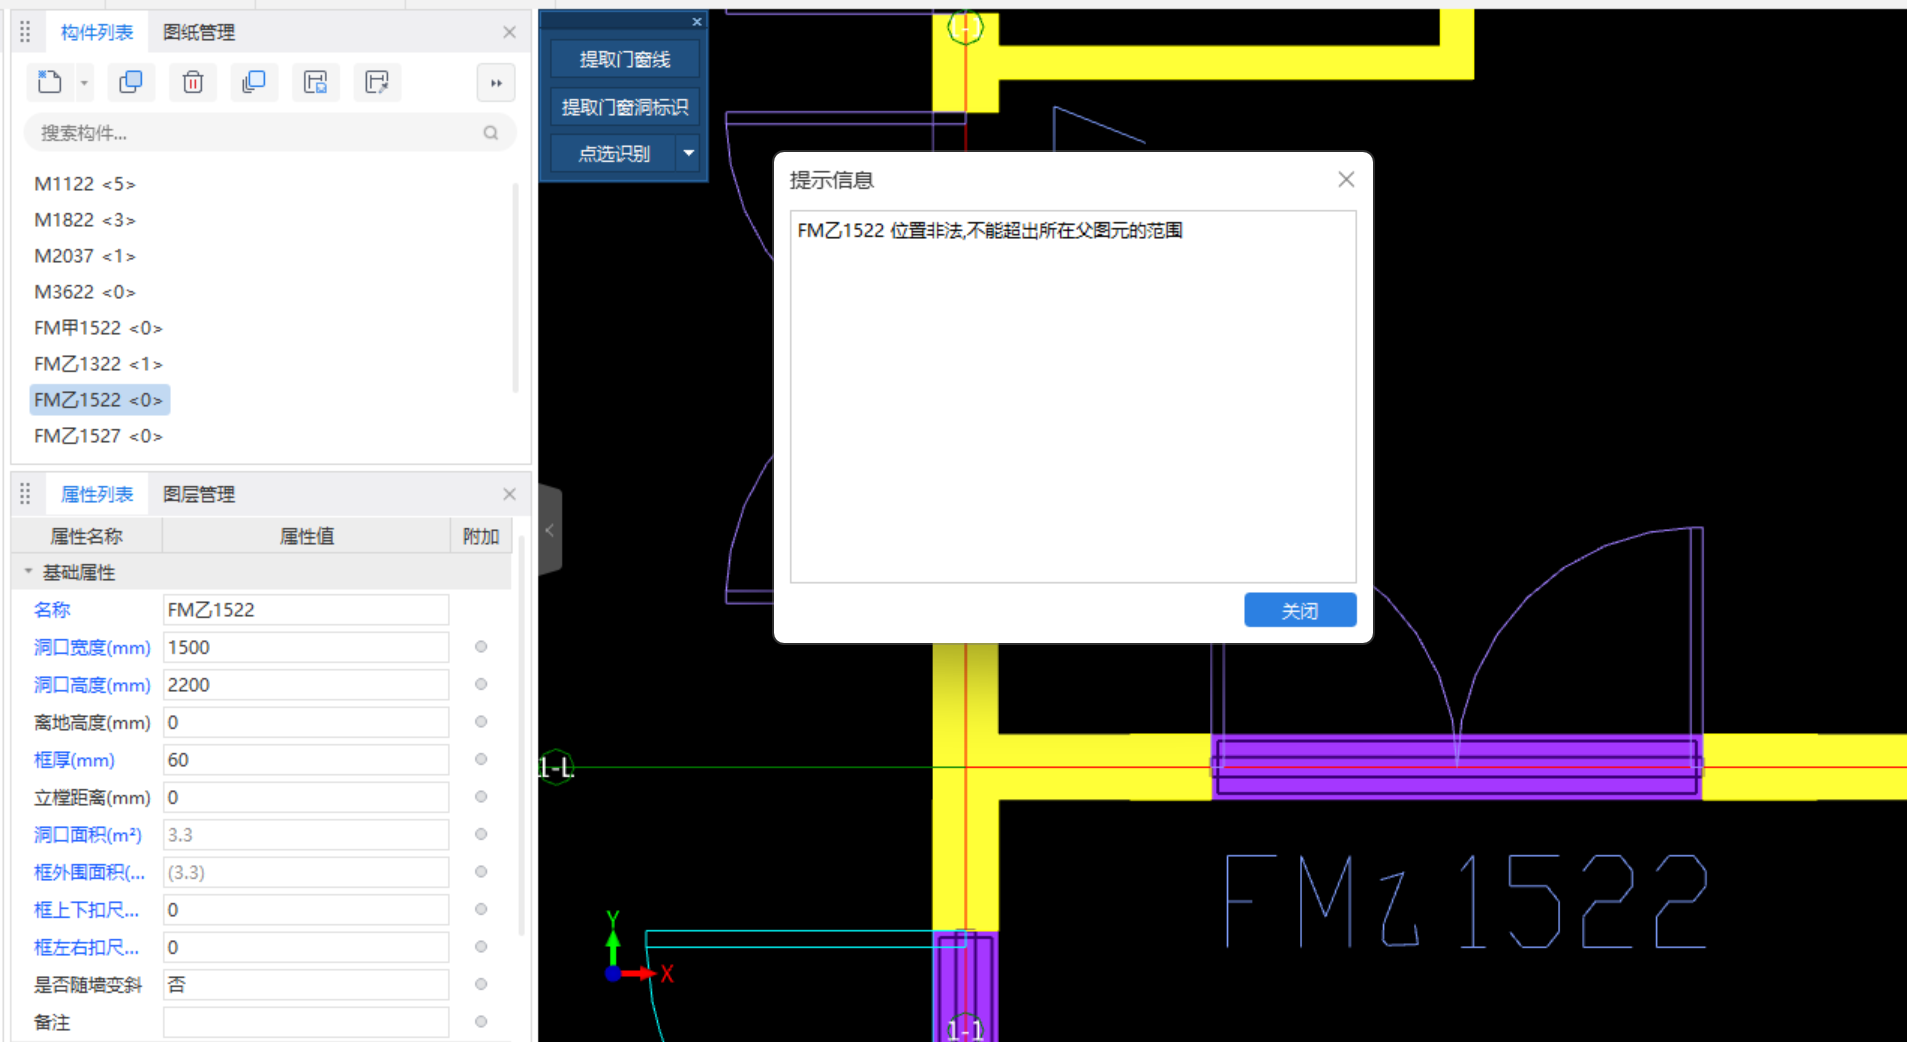The image size is (1907, 1042).
Task: Select component FM甲1522 <0>
Action: 98,328
